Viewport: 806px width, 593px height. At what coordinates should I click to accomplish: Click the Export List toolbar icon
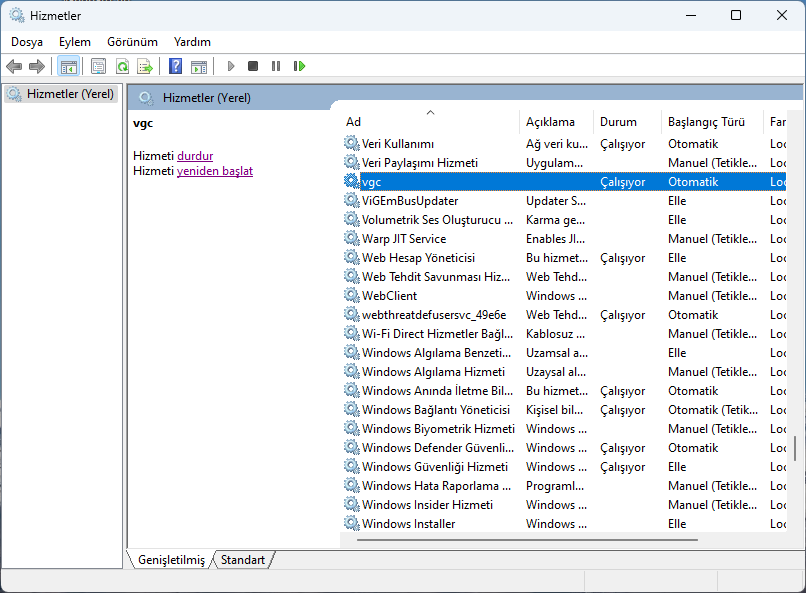tap(145, 66)
